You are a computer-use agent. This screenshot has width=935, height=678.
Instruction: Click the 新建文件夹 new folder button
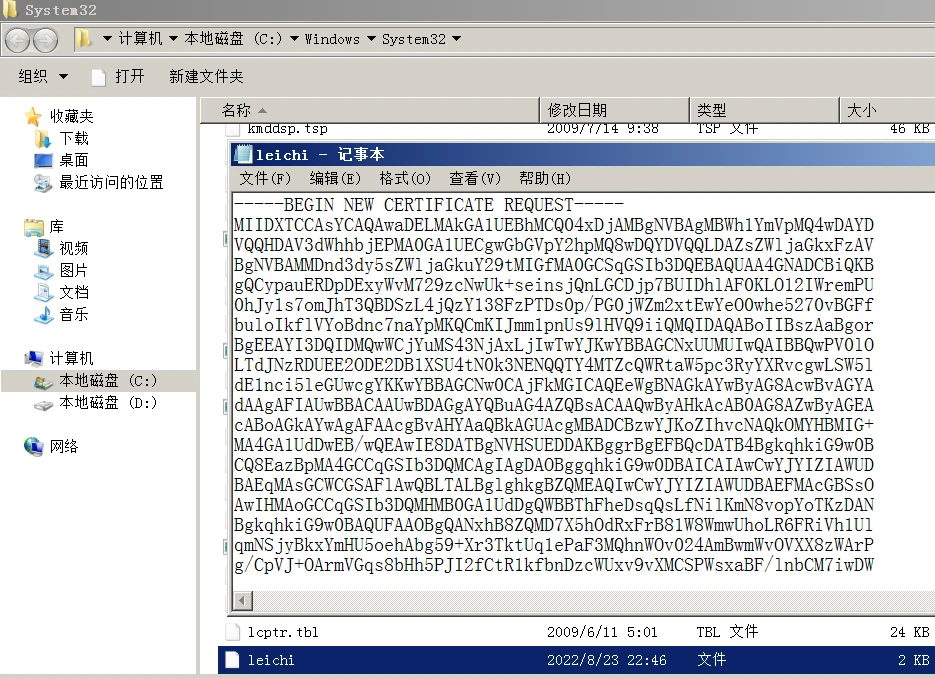pos(206,76)
